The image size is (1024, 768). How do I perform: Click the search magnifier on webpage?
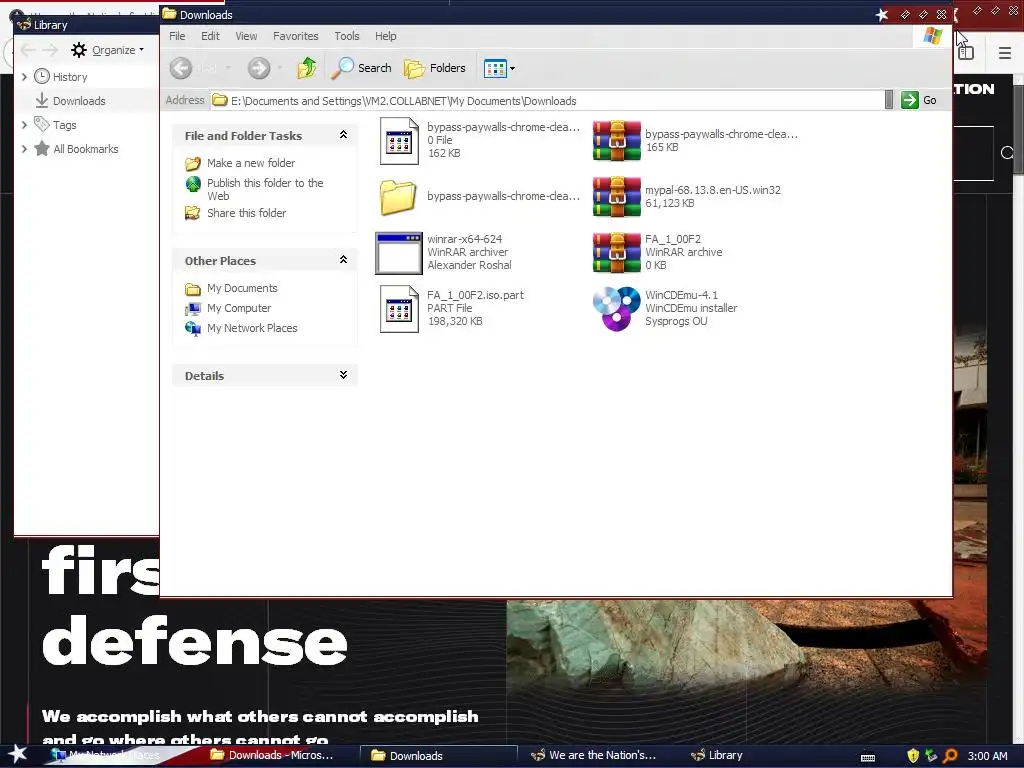(x=1007, y=153)
